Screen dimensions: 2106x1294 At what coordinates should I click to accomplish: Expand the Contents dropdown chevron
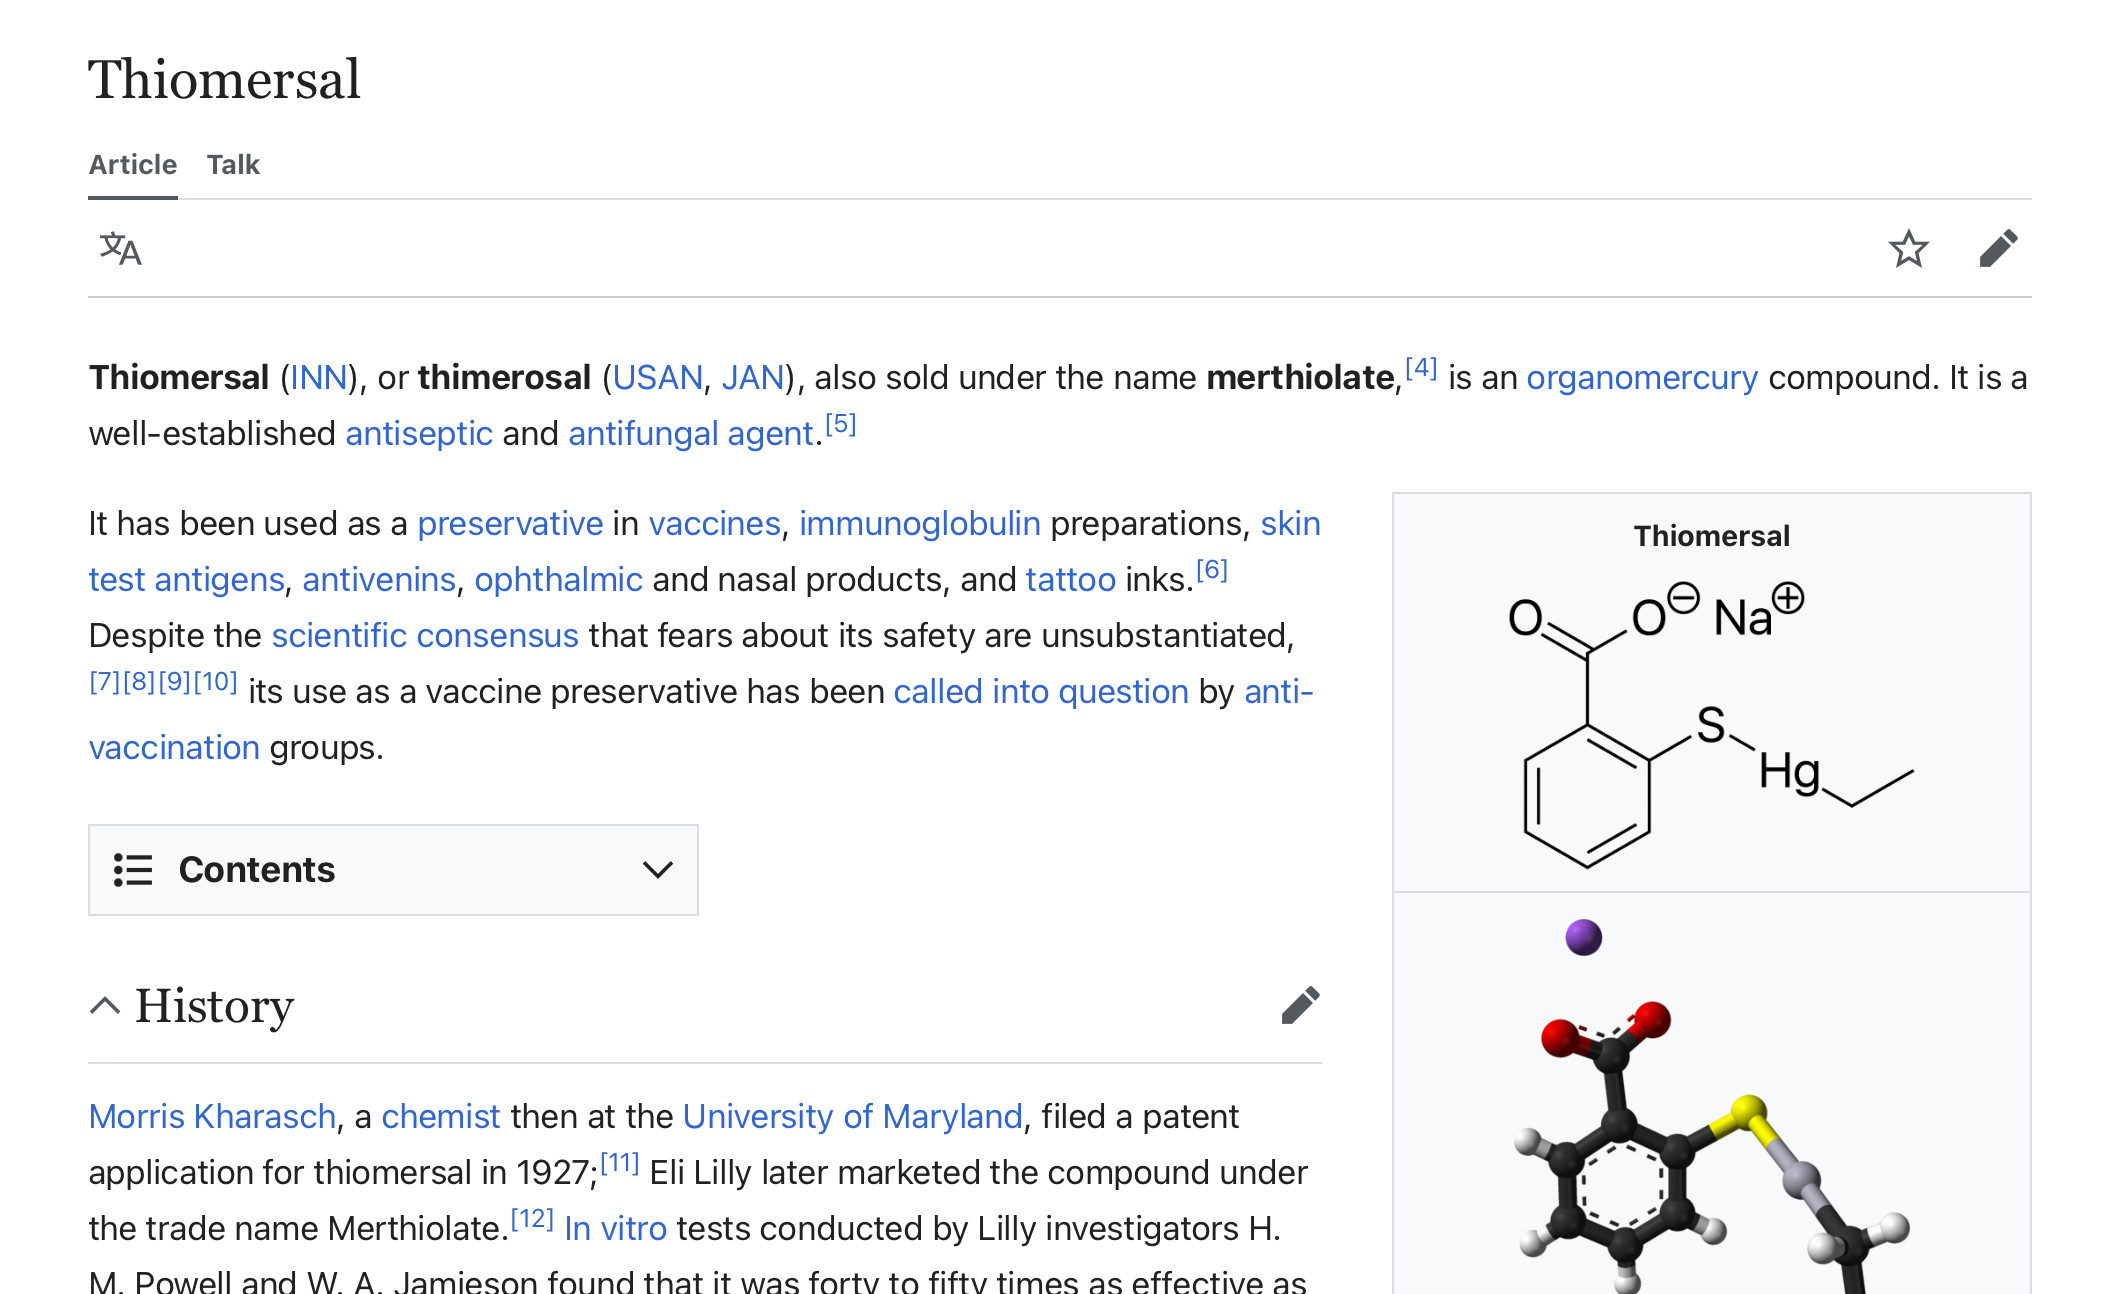point(657,870)
